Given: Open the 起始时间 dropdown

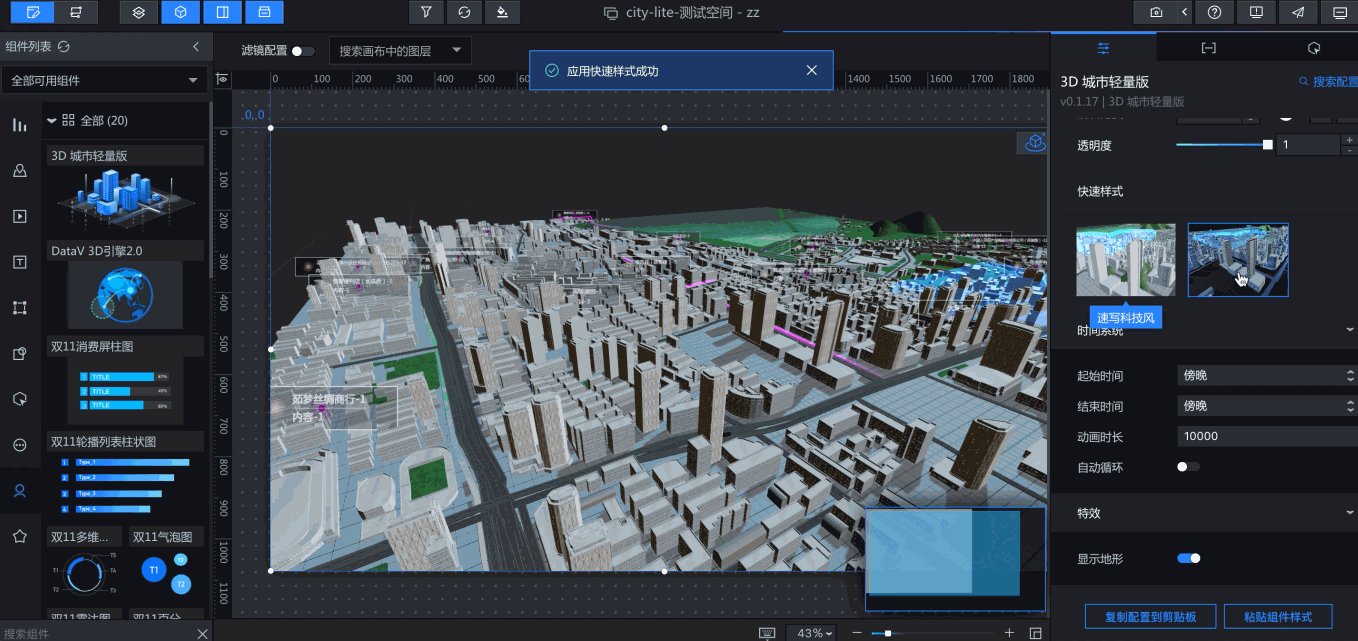Looking at the screenshot, I should [1266, 376].
